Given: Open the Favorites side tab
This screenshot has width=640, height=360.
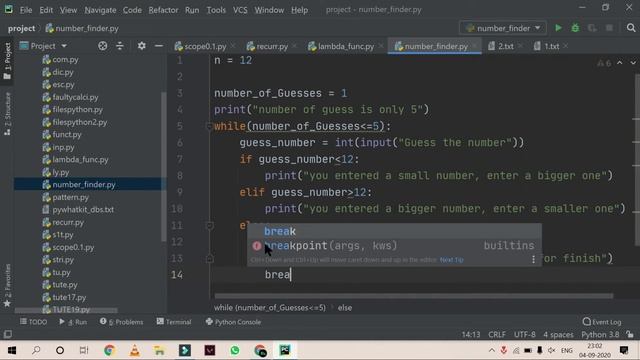Looking at the screenshot, I should pos(7,286).
